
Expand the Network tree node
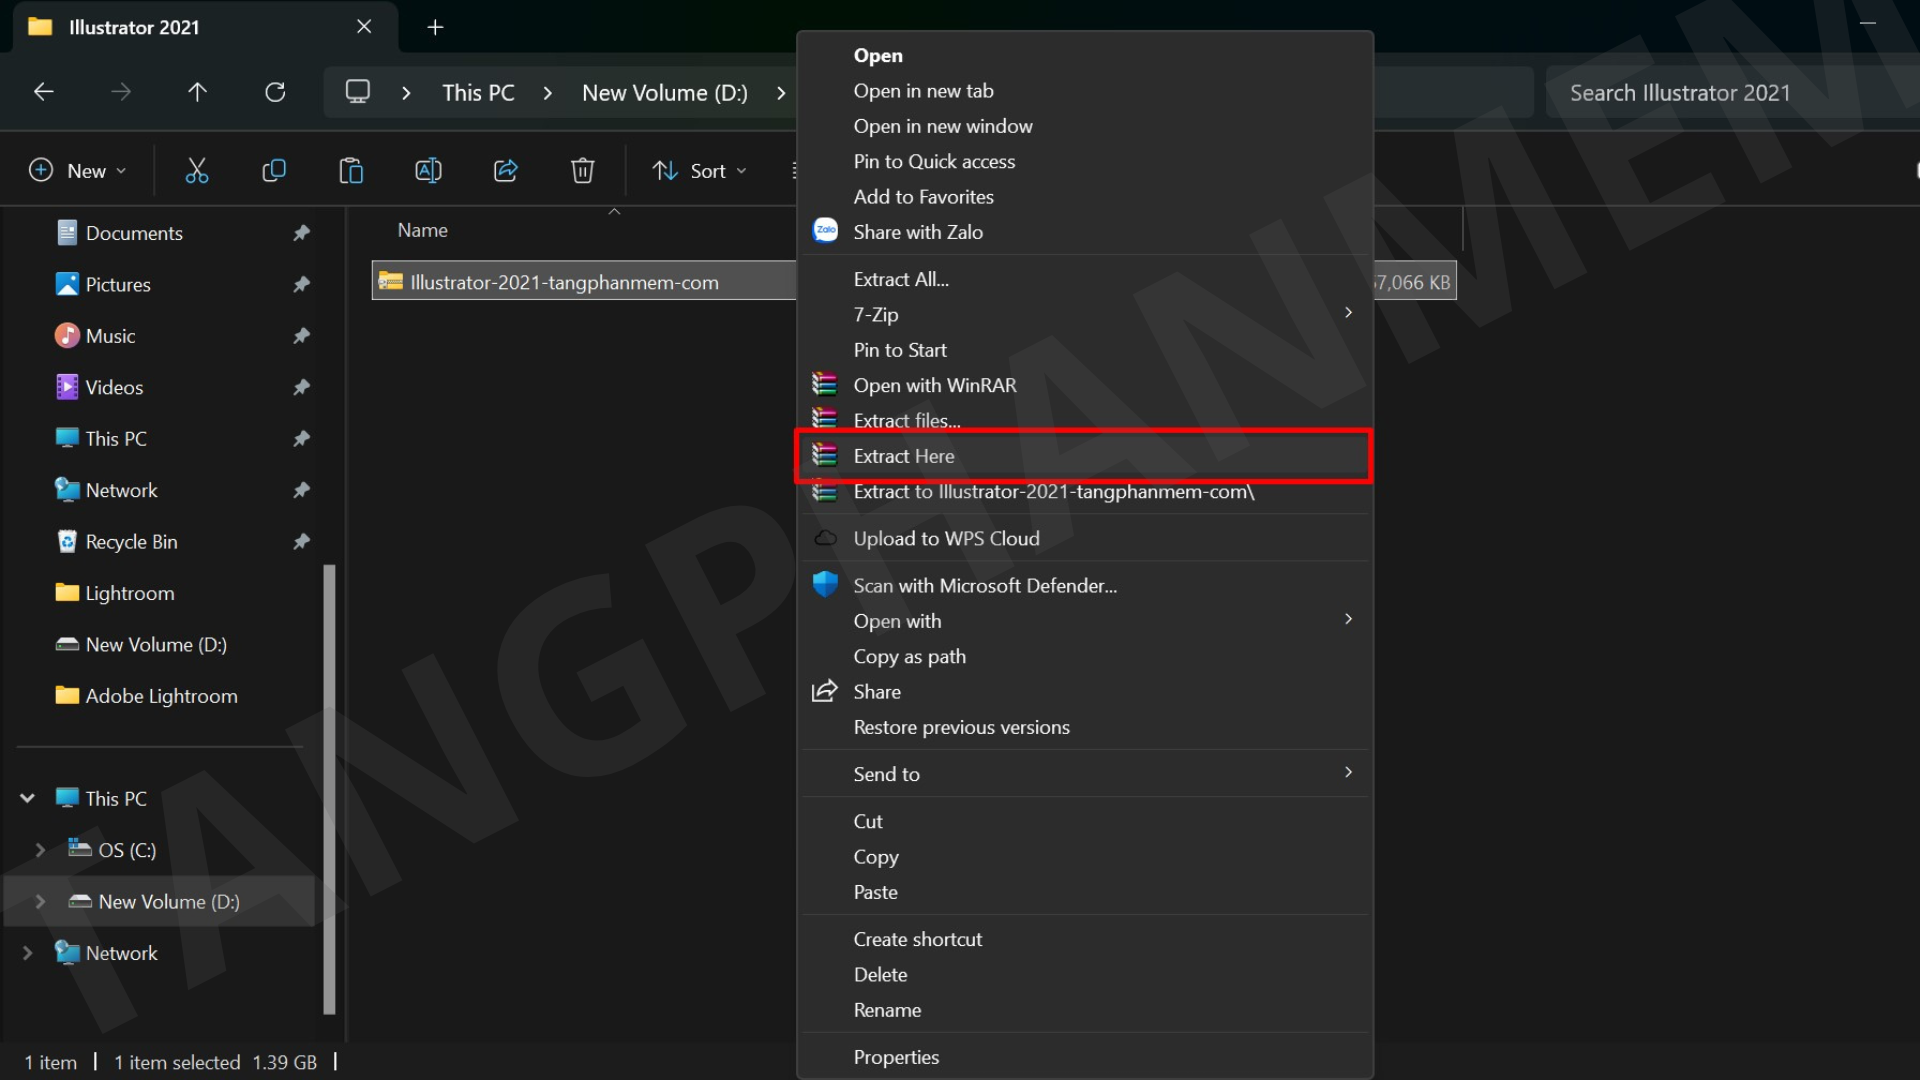tap(28, 953)
